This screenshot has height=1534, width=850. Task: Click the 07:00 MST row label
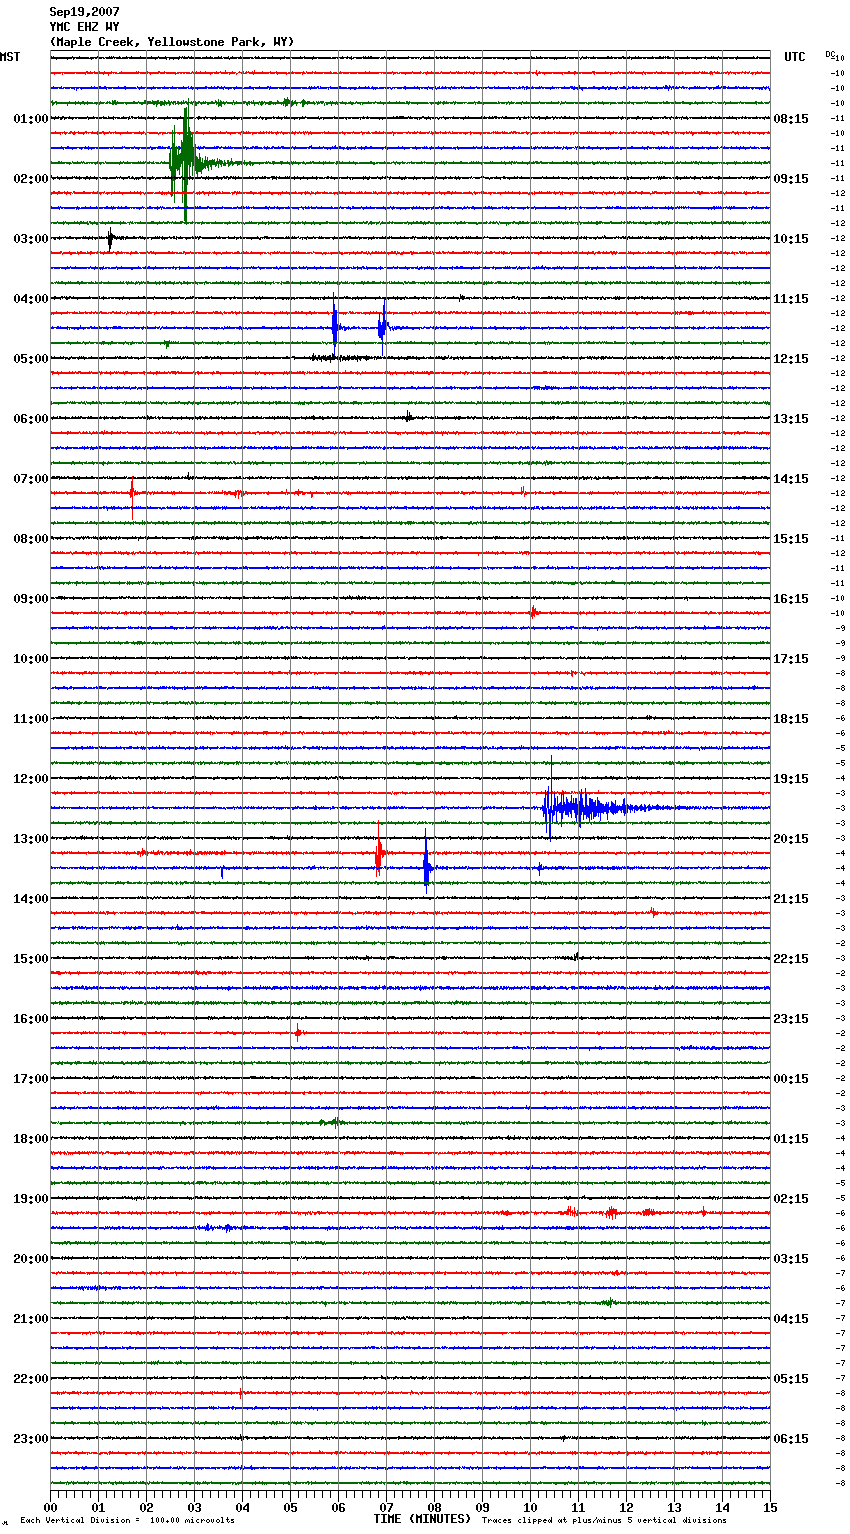[31, 479]
